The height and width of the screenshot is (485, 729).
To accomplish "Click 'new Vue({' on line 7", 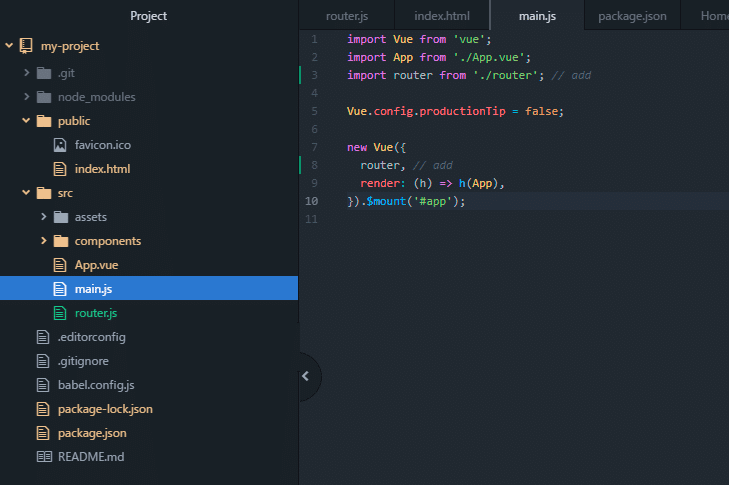I will tap(376, 147).
